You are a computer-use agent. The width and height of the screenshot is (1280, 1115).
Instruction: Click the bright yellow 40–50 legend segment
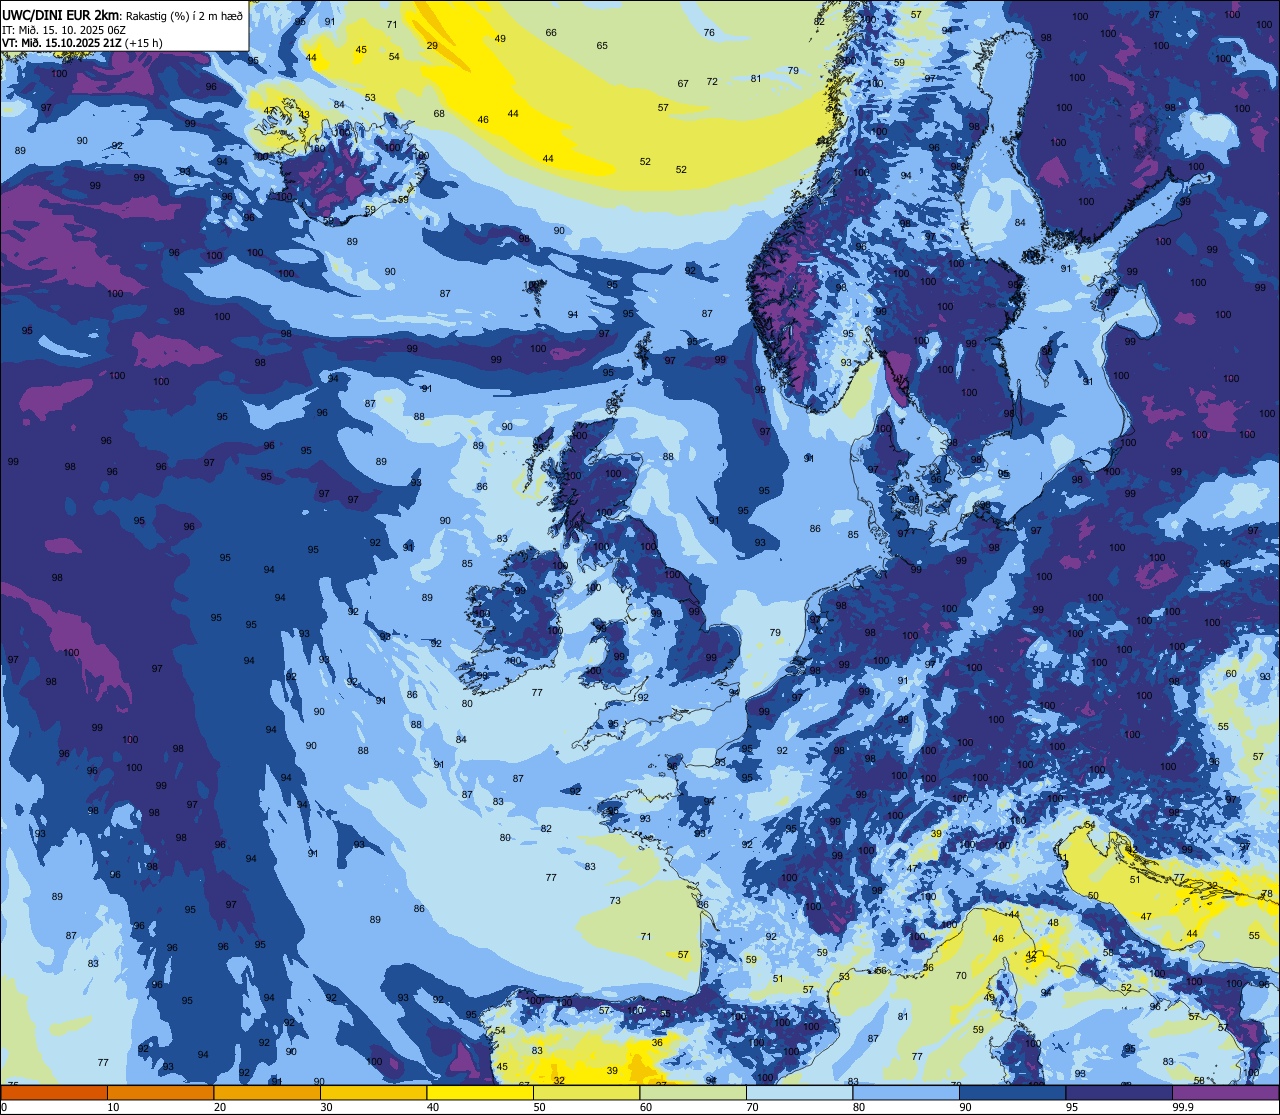[480, 1092]
